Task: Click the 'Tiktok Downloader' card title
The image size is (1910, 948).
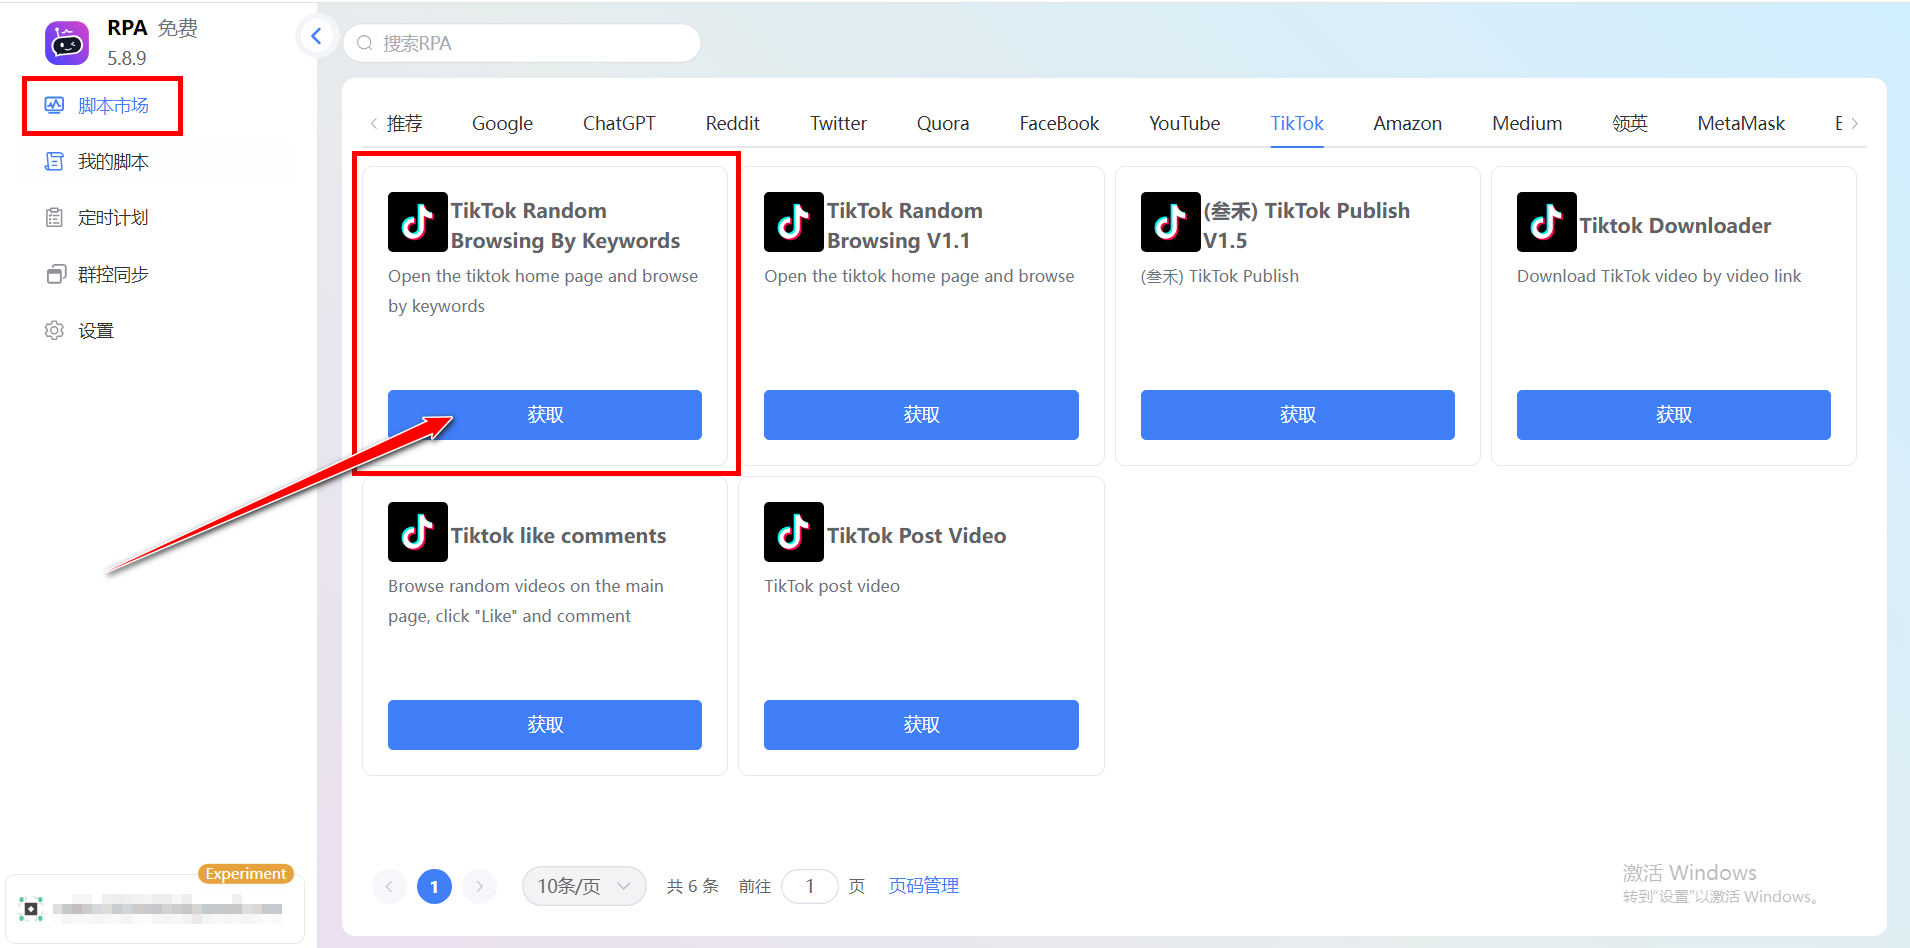Action: pyautogui.click(x=1675, y=226)
